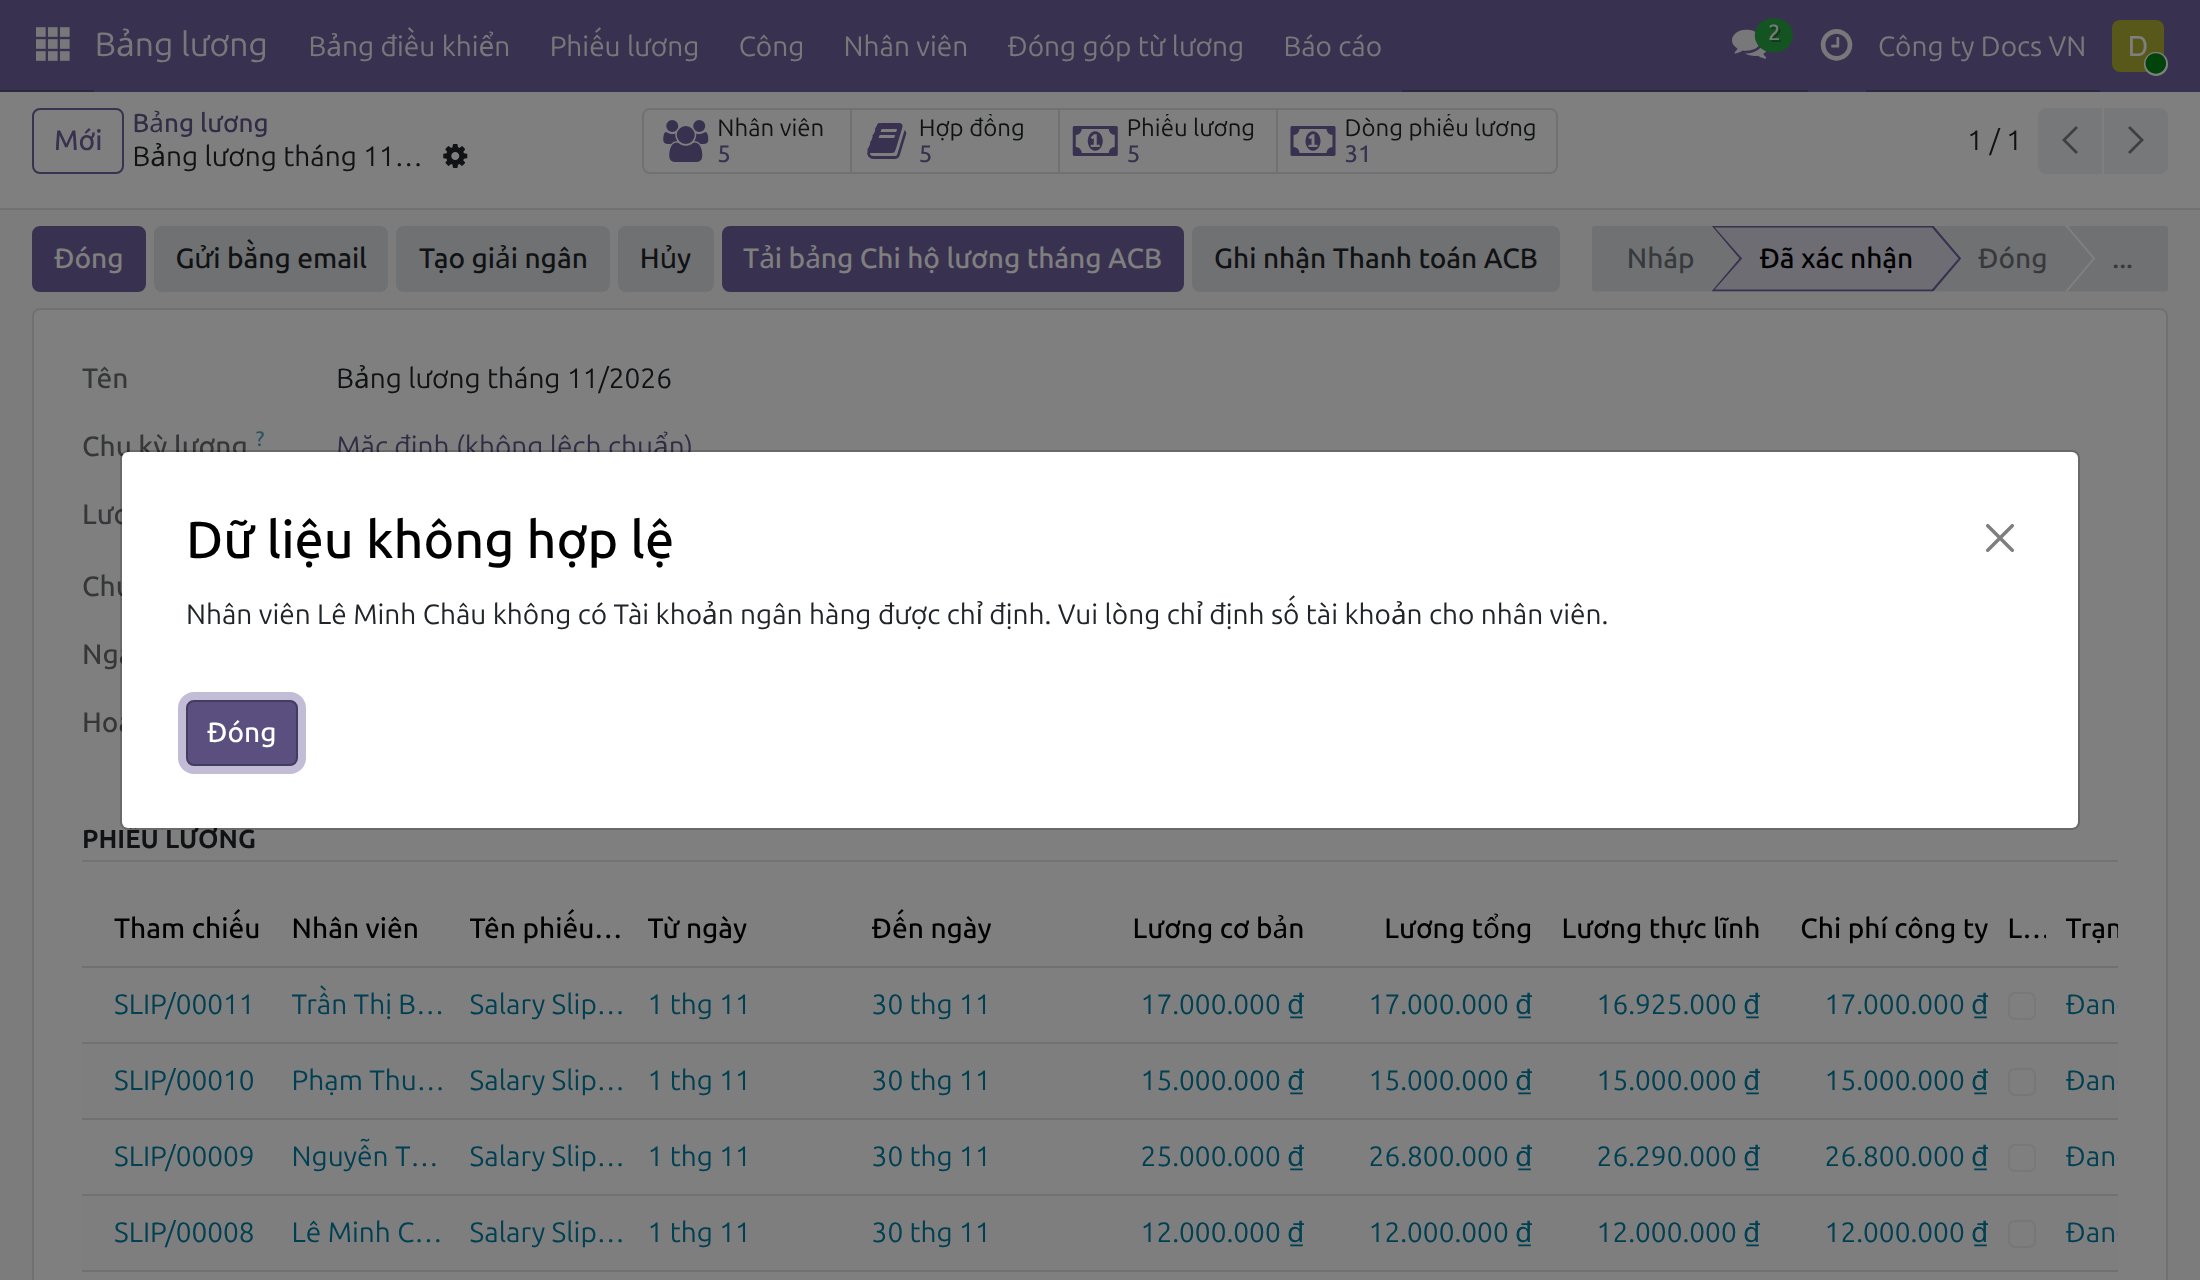Open the activities clock icon
The width and height of the screenshot is (2200, 1280).
tap(1836, 45)
